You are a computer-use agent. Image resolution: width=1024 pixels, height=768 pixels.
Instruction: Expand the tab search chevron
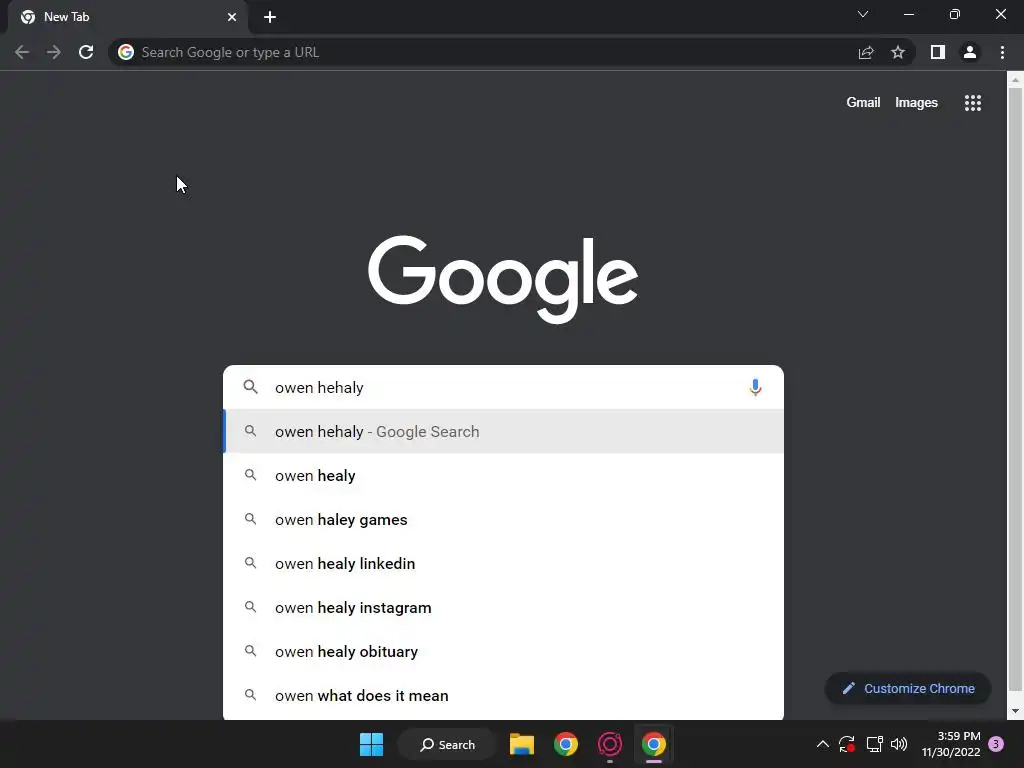coord(863,14)
